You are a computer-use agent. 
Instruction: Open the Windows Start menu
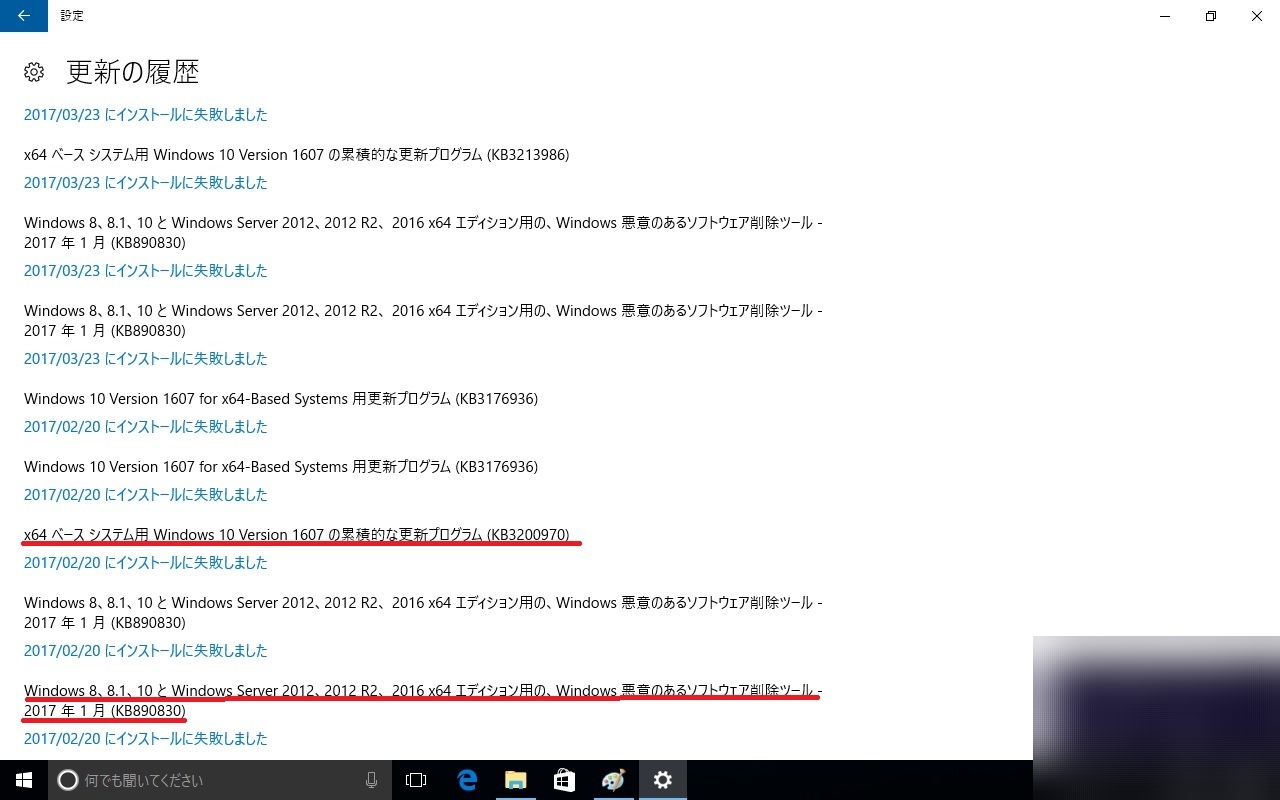(24, 780)
